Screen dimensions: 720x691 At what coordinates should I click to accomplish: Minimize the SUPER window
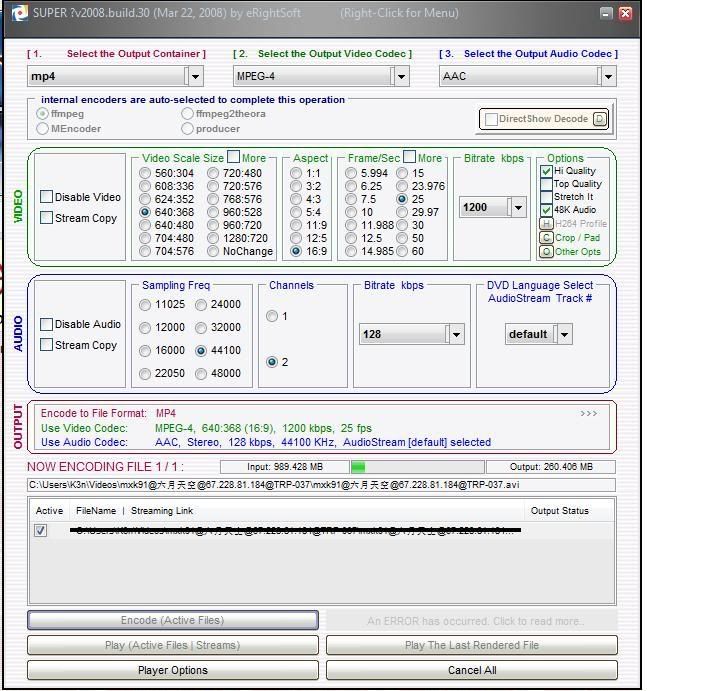pos(607,13)
